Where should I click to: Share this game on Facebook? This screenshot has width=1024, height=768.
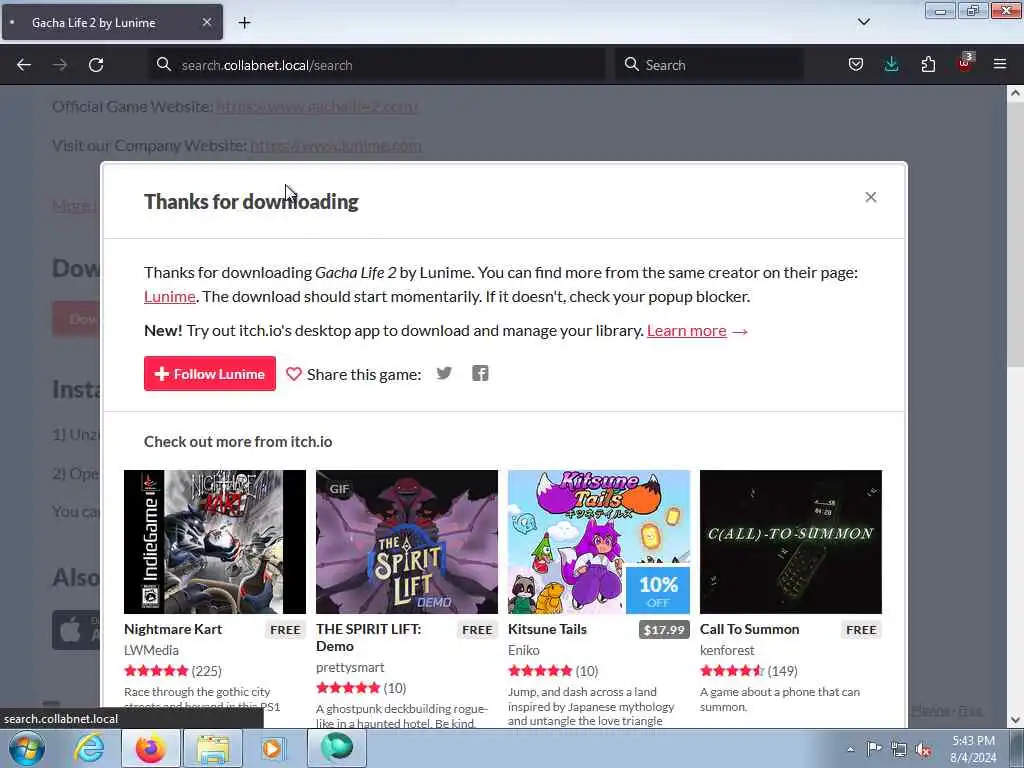tap(480, 374)
